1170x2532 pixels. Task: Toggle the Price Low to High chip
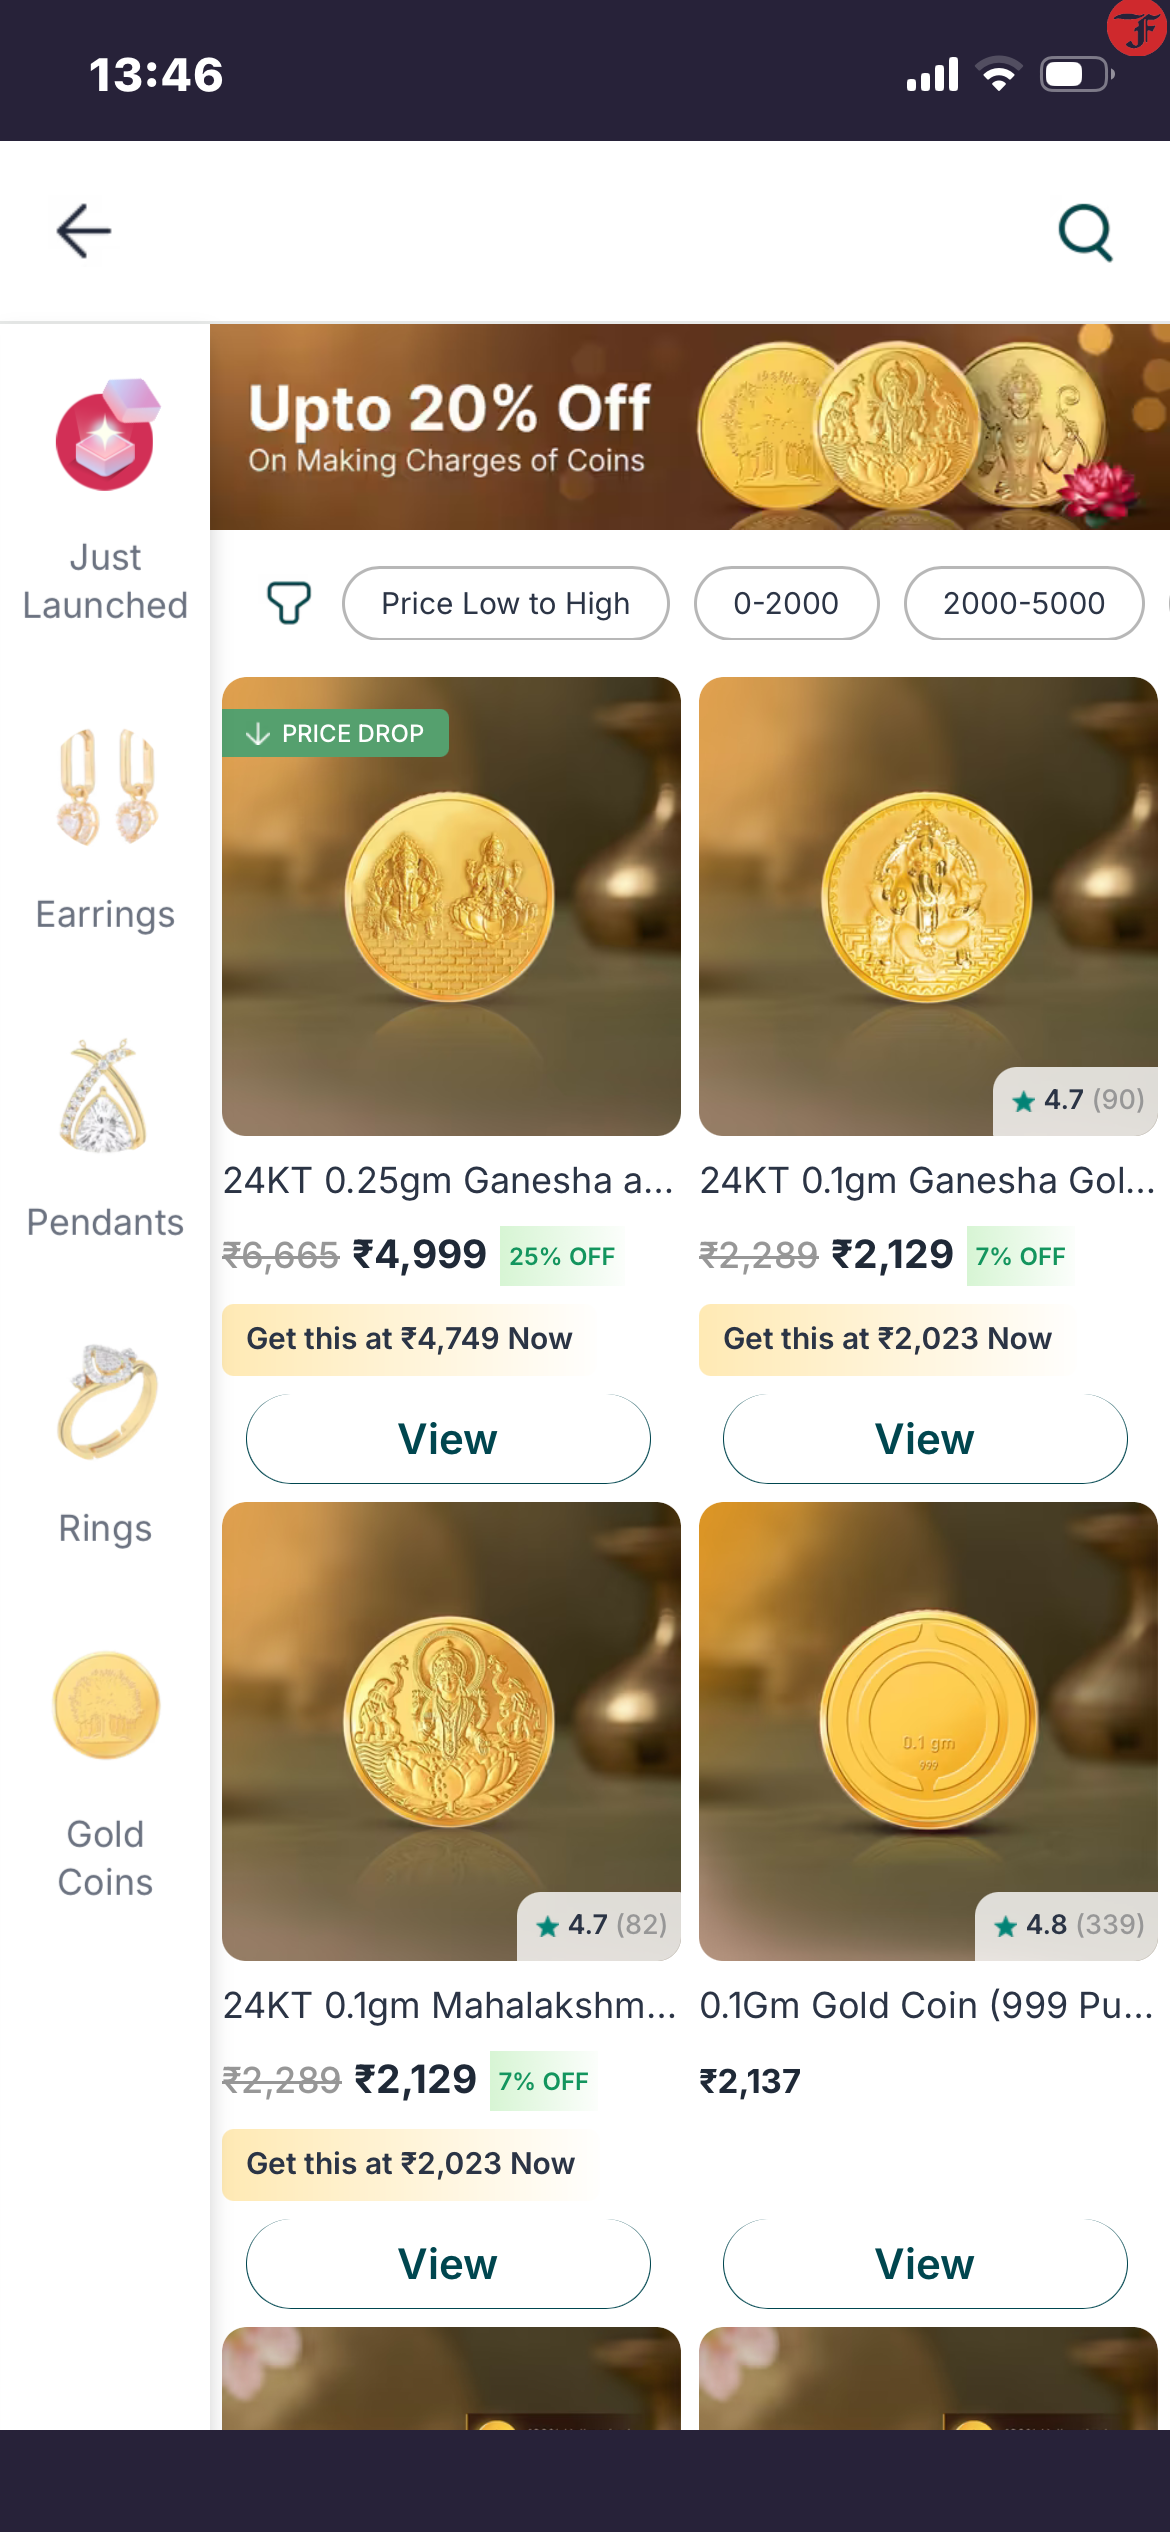coord(505,603)
